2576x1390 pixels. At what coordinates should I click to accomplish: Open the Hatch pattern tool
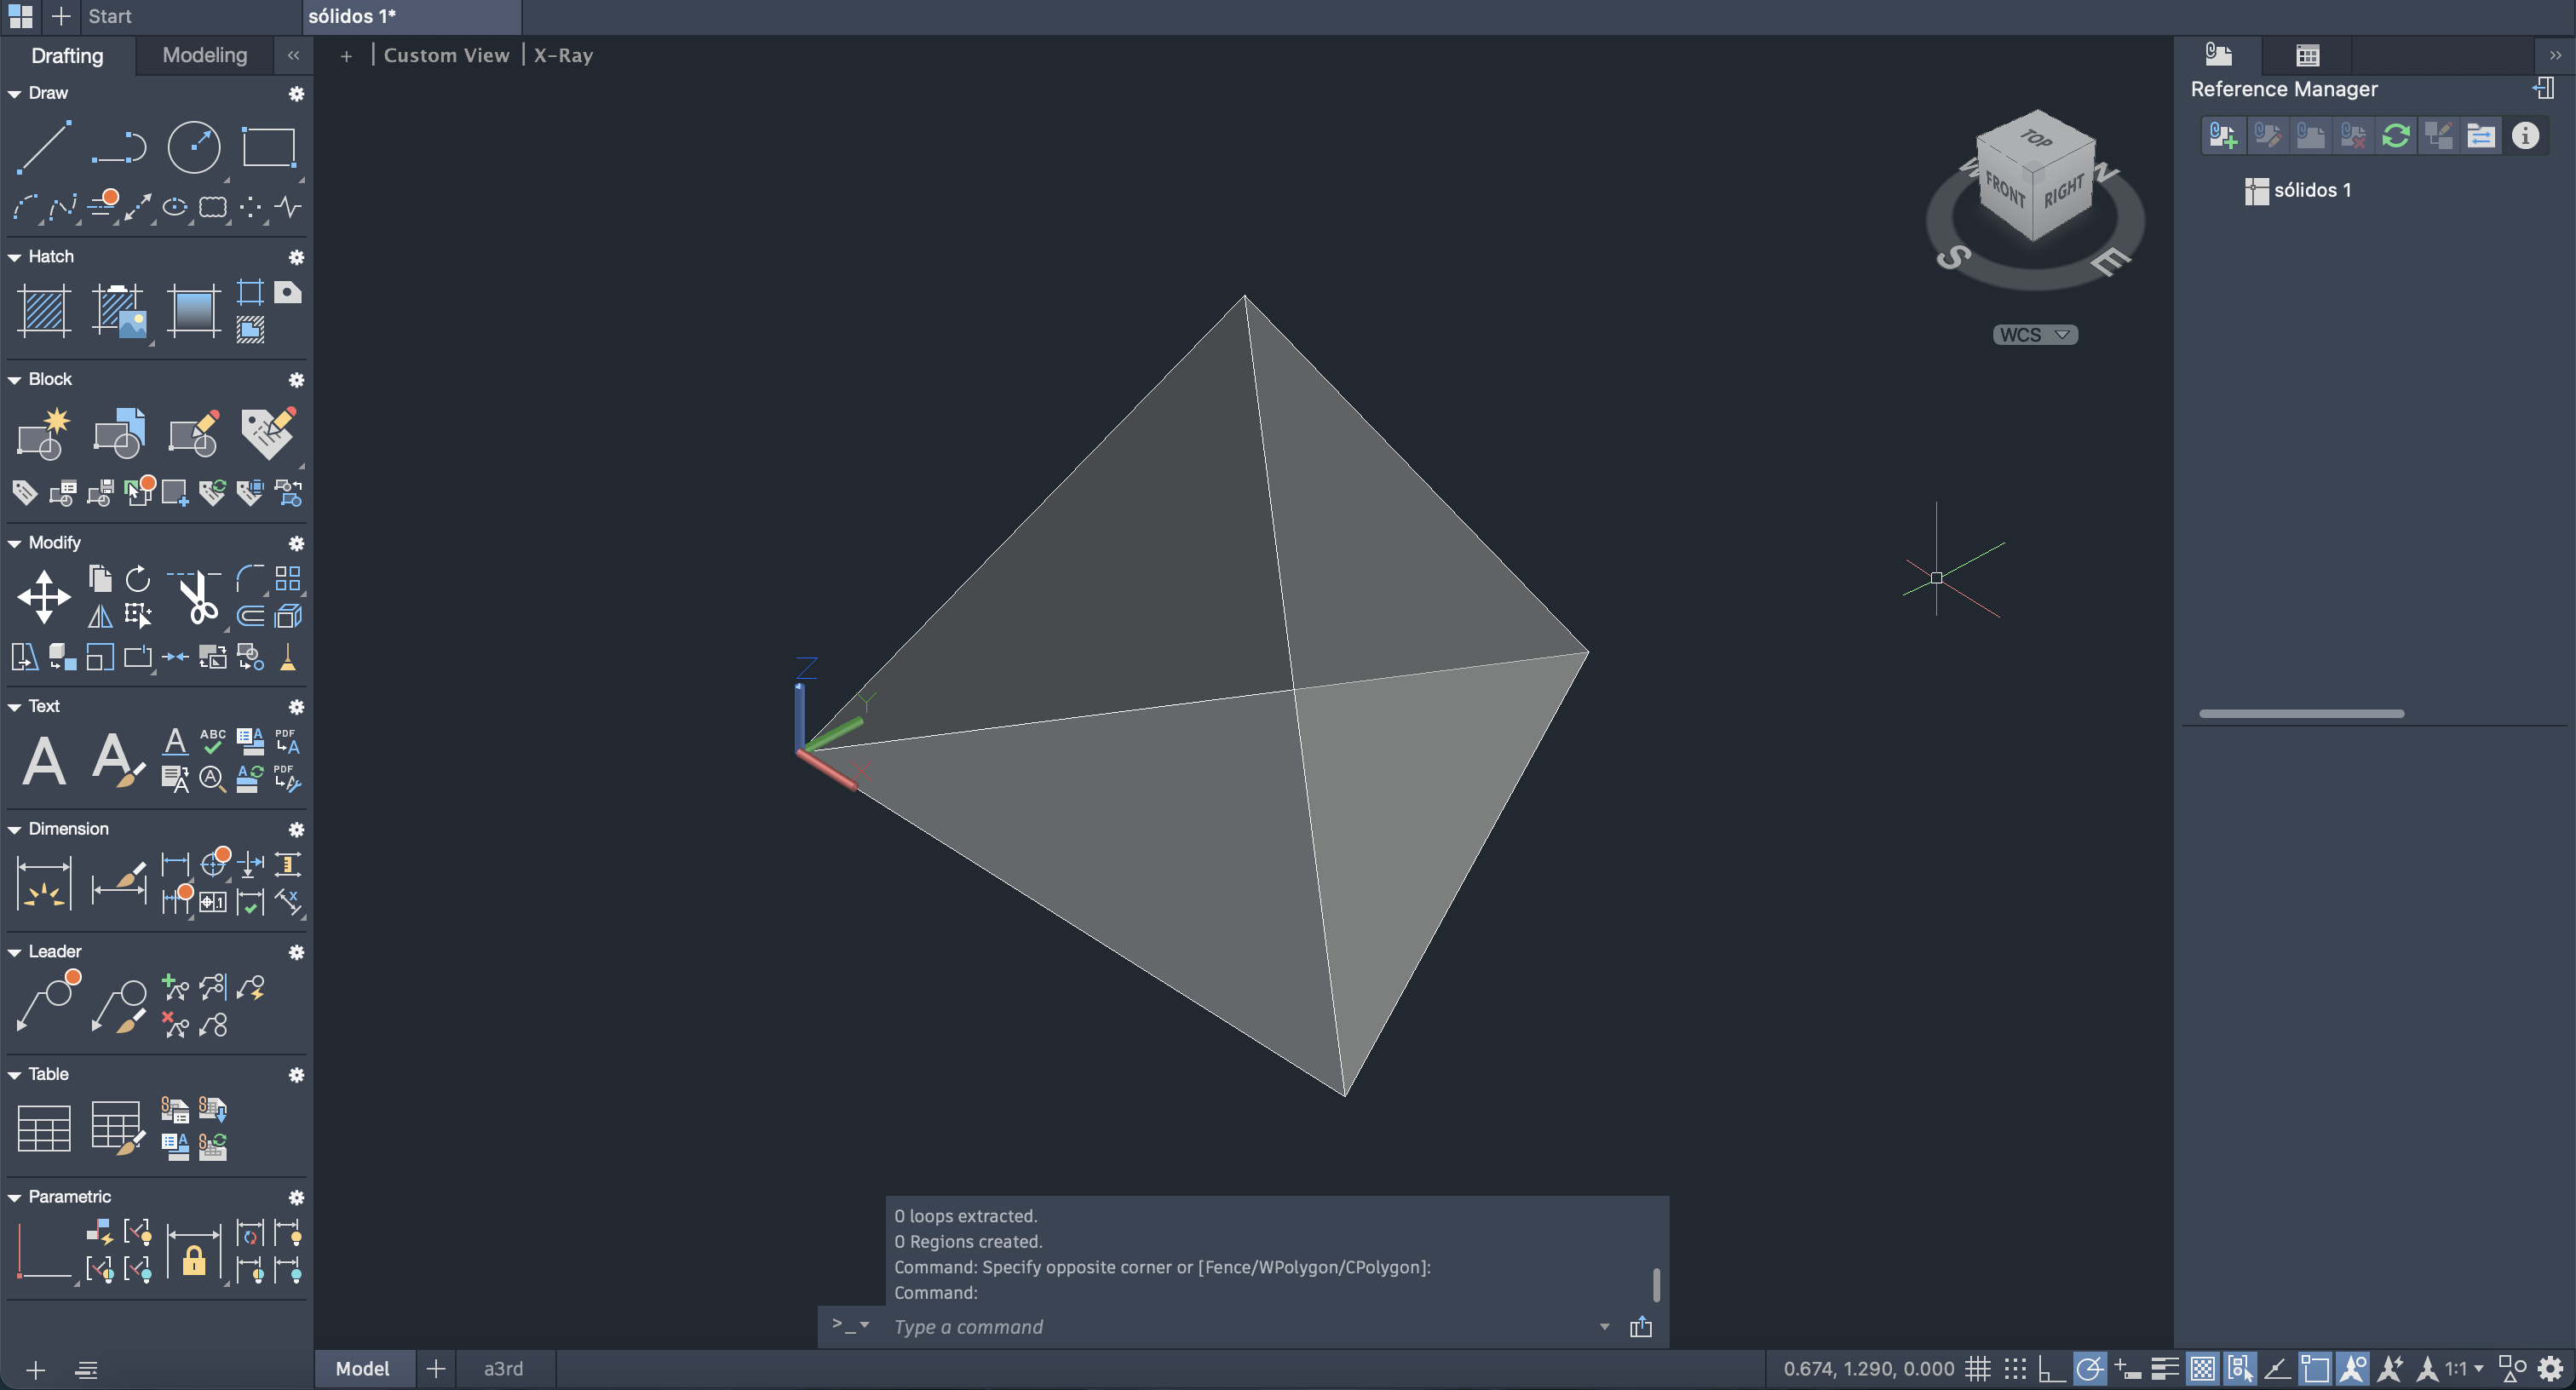(x=44, y=311)
